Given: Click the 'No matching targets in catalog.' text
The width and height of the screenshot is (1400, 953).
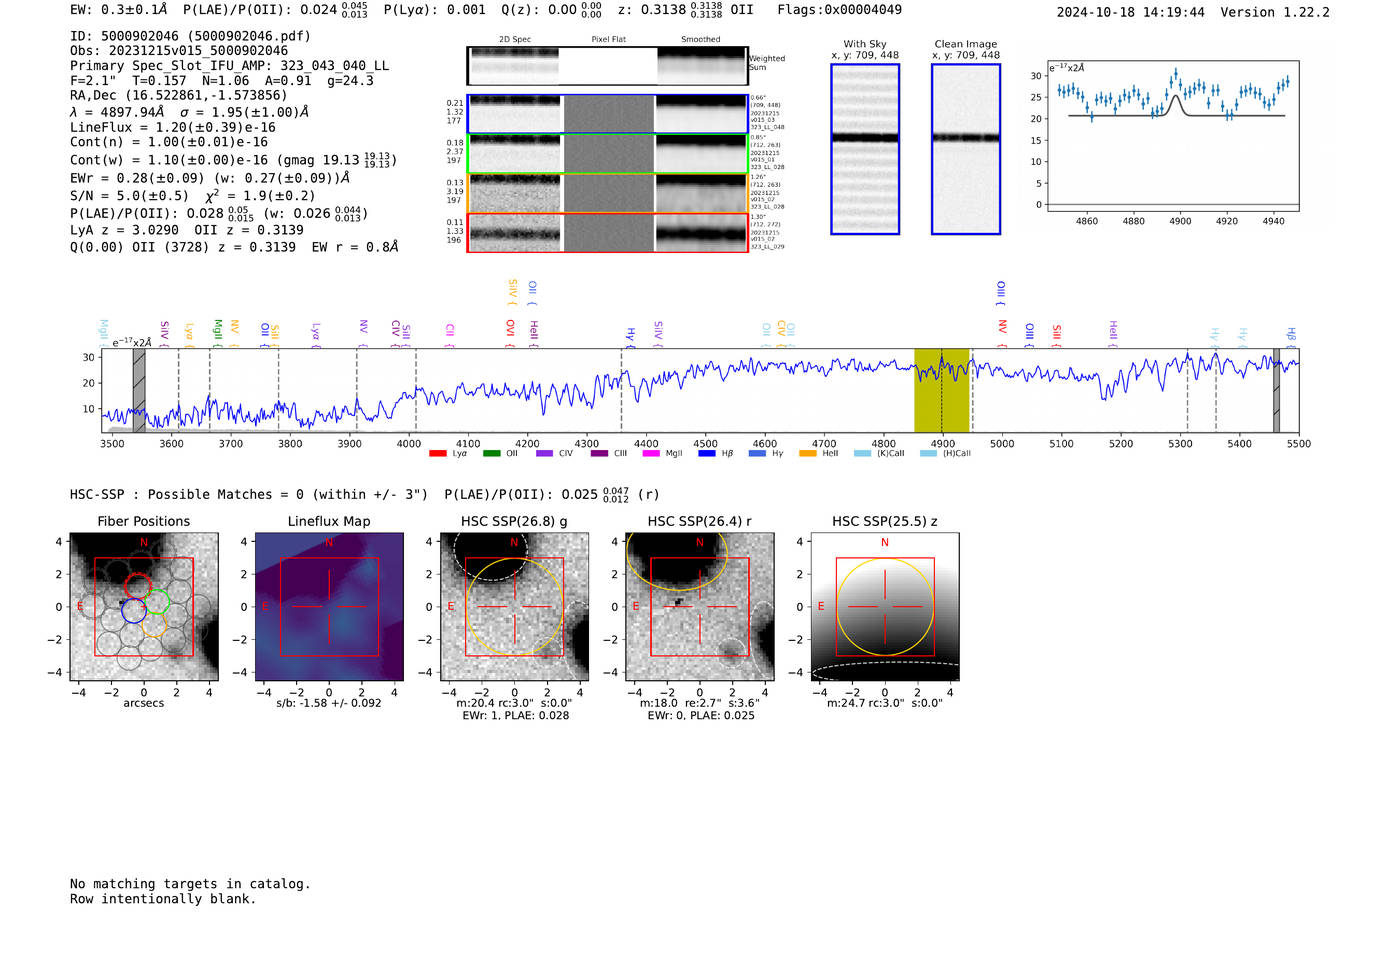Looking at the screenshot, I should (190, 884).
